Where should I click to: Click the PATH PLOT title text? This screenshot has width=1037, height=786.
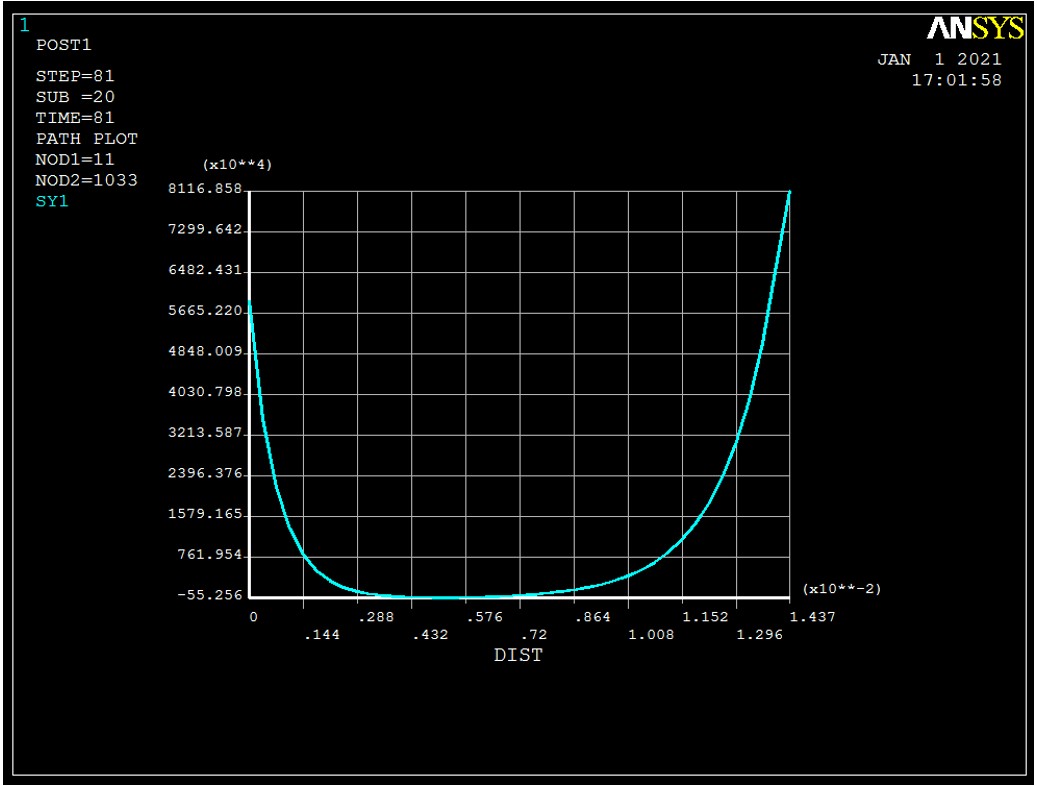pos(86,139)
